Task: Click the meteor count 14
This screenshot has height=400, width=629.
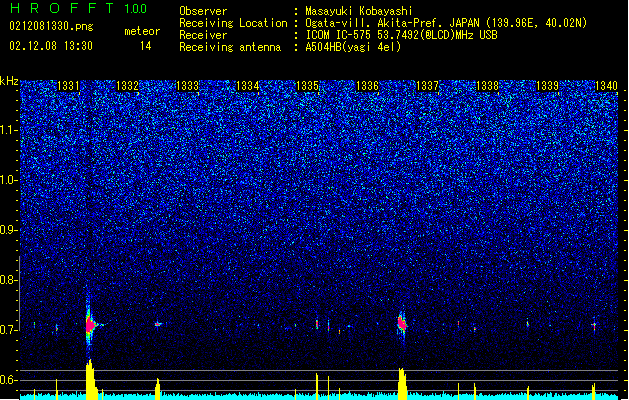Action: point(146,46)
